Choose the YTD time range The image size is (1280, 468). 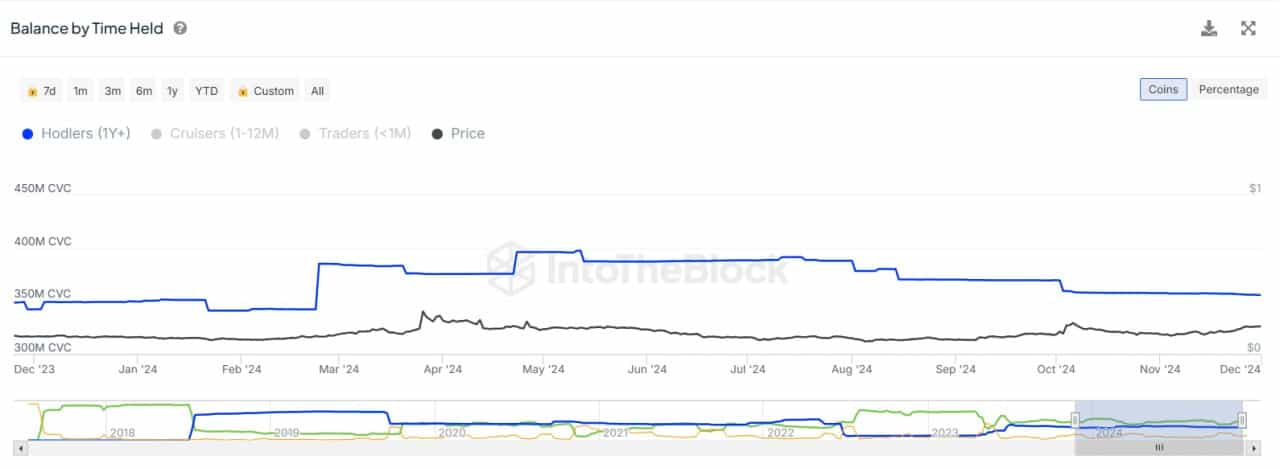click(x=206, y=91)
